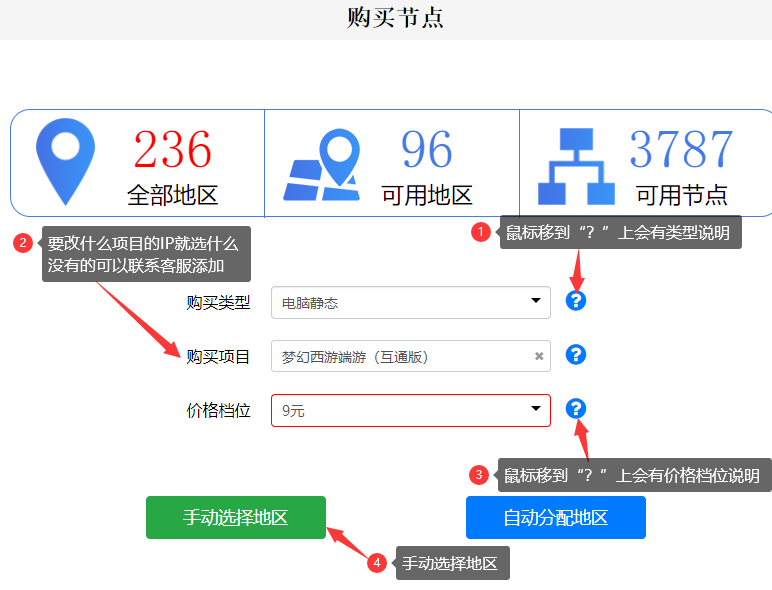The image size is (772, 590).
Task: Open the 价格档位 dropdown showing 9元
Action: (411, 410)
